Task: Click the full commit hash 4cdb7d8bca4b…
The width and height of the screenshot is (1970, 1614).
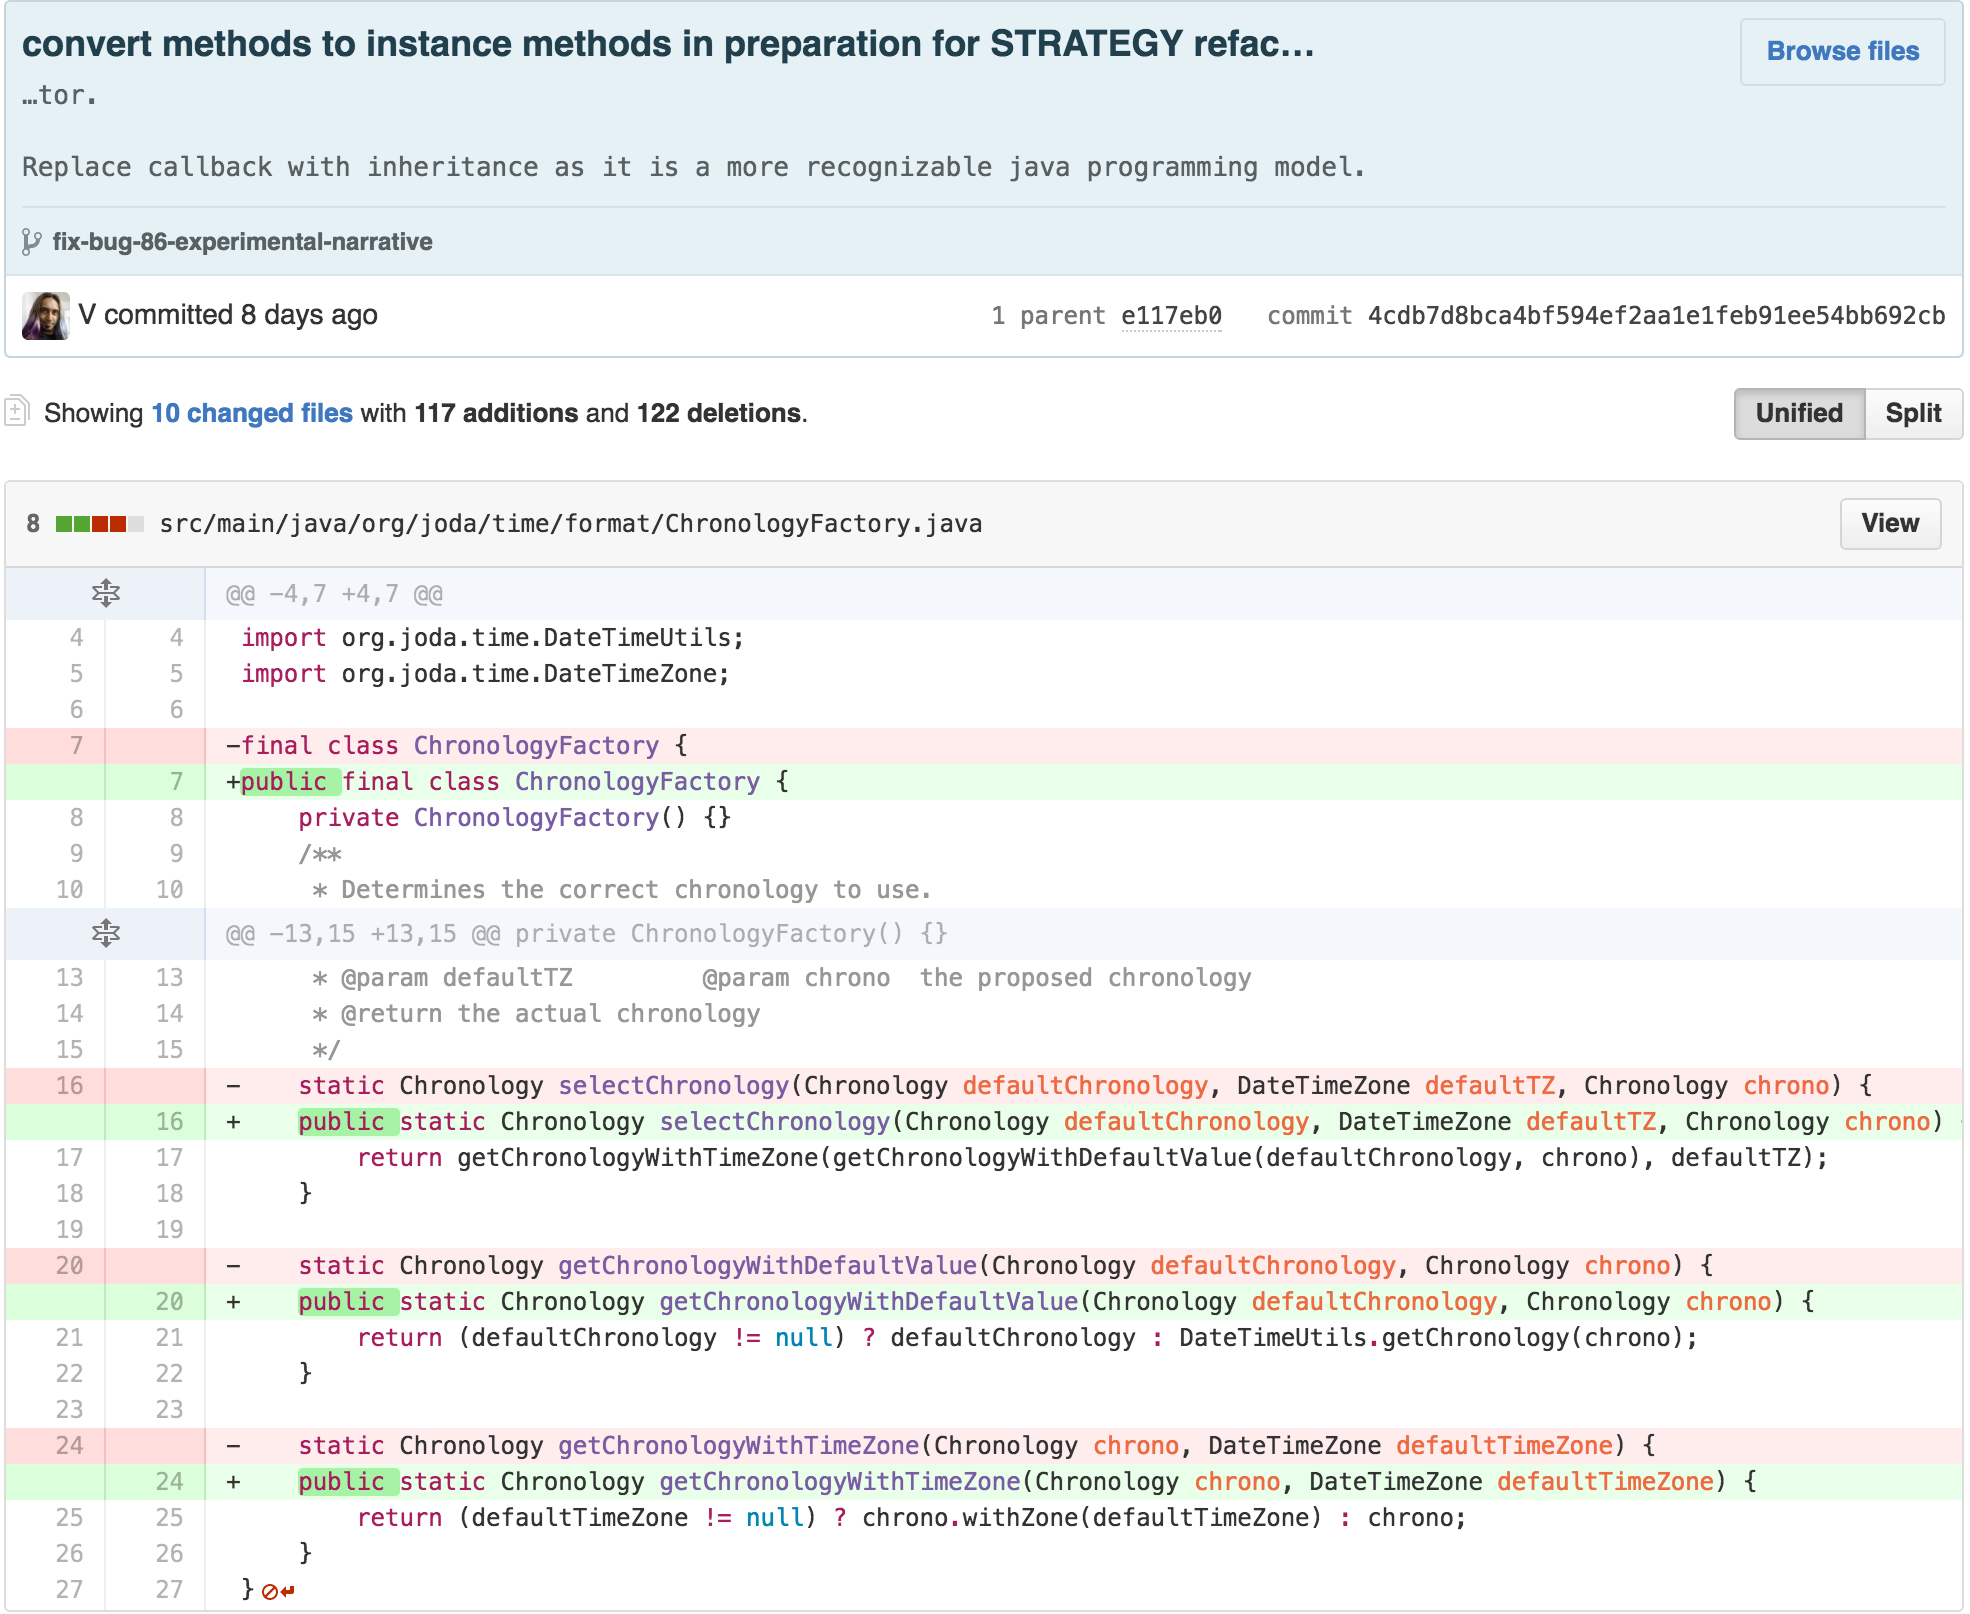Action: click(x=1656, y=316)
